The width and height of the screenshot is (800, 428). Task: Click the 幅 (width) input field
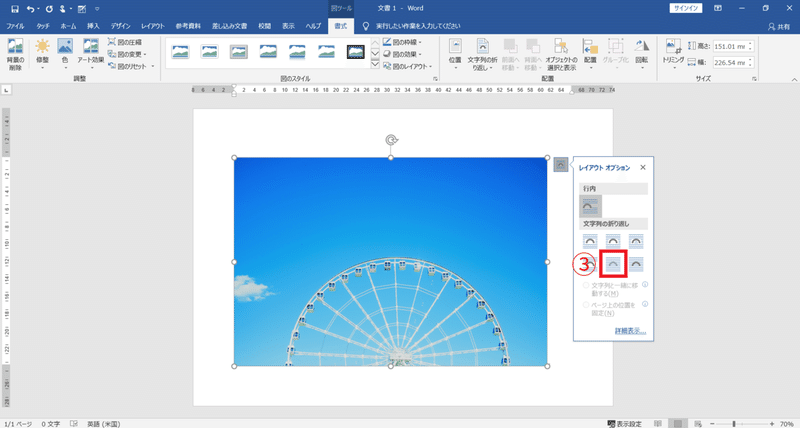tap(730, 63)
